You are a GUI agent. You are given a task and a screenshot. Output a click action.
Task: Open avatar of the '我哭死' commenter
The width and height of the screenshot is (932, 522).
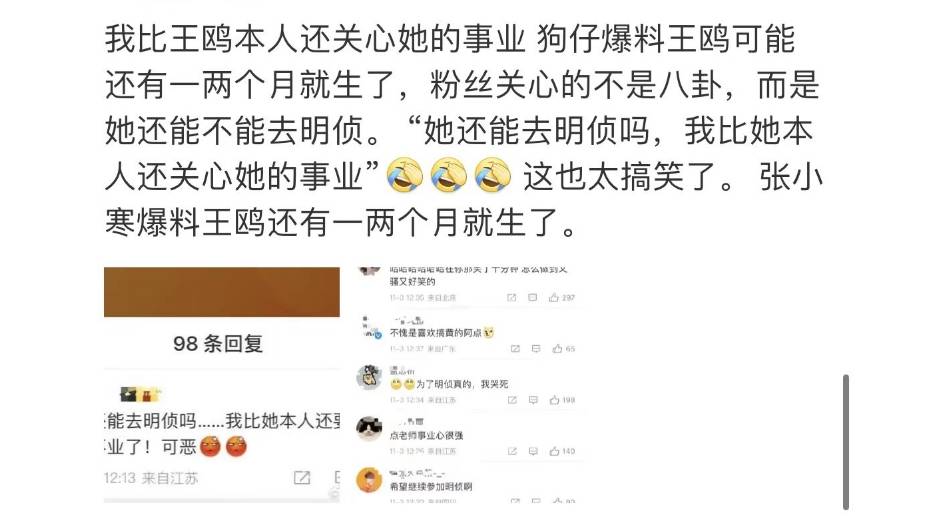pyautogui.click(x=369, y=377)
